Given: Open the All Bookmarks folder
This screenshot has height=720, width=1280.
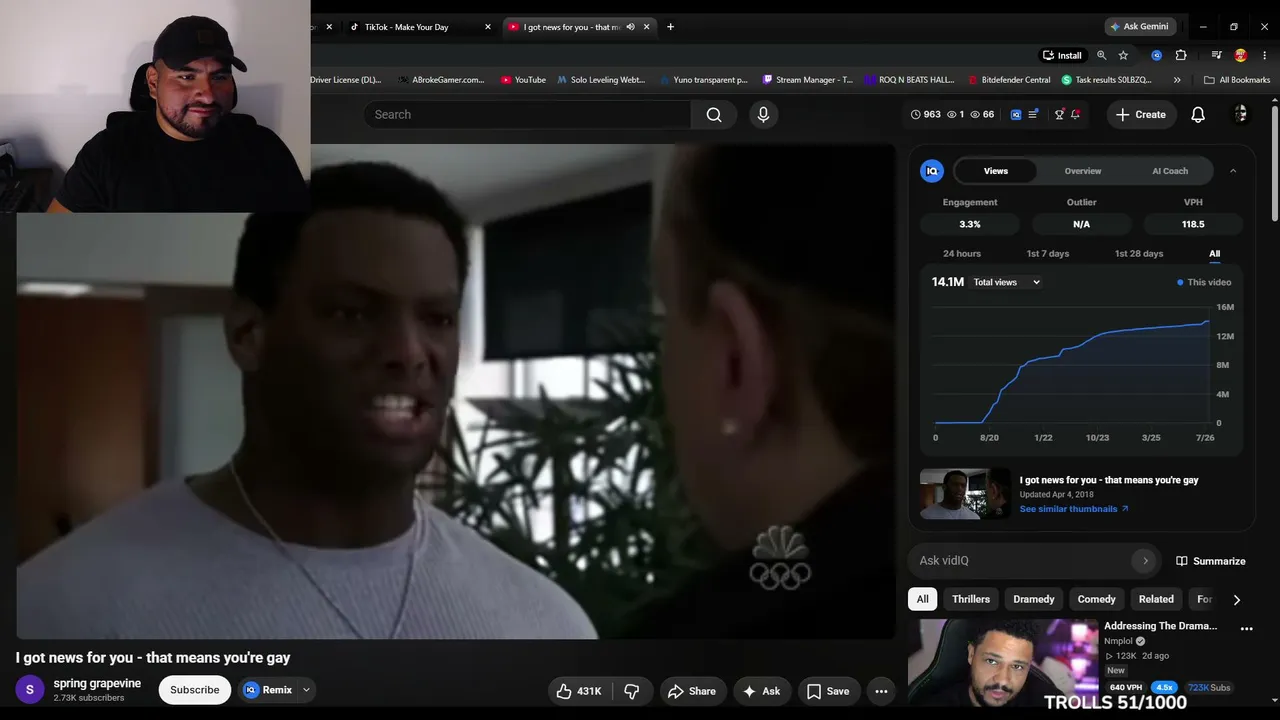Looking at the screenshot, I should coord(1237,80).
